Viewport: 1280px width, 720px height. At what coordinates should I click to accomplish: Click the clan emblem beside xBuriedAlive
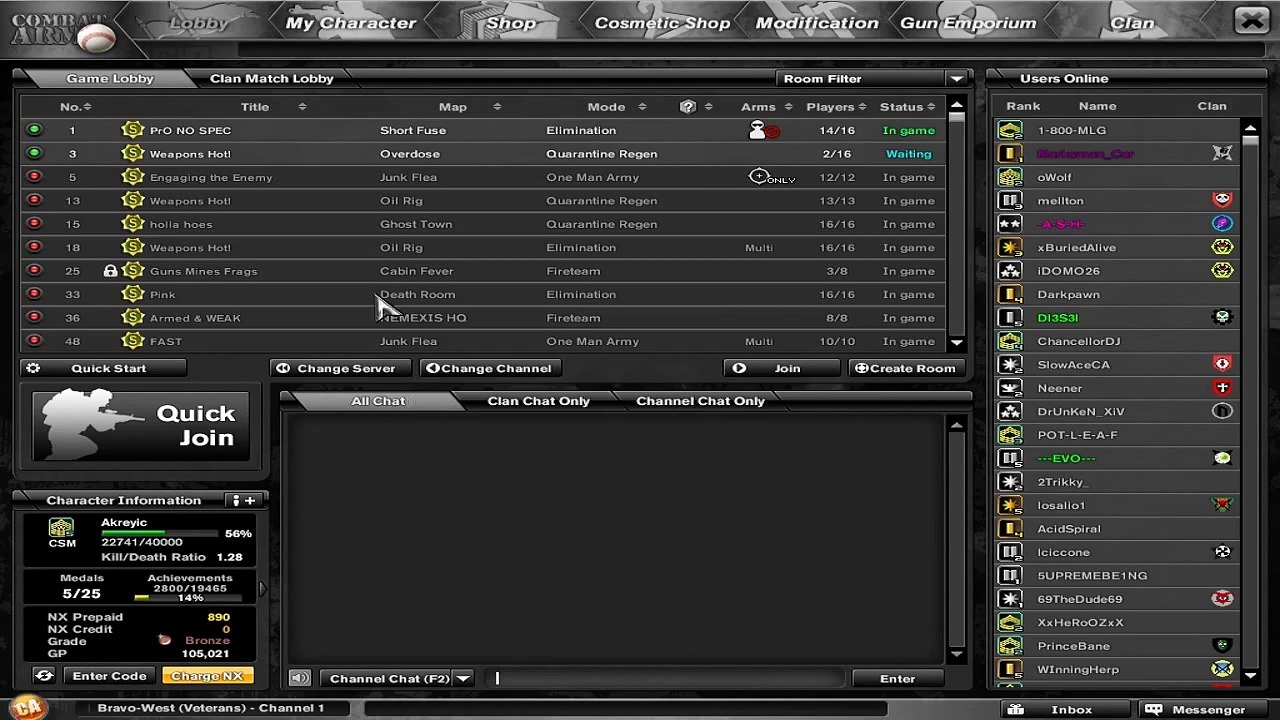[x=1222, y=247]
